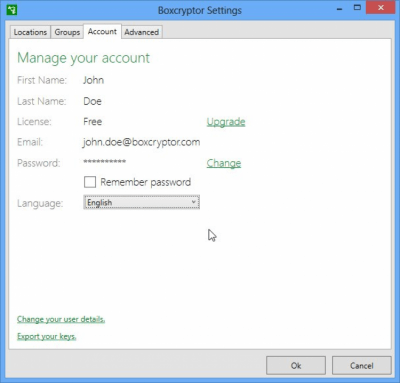The height and width of the screenshot is (383, 400).
Task: Click the Upgrade license link
Action: coord(226,122)
